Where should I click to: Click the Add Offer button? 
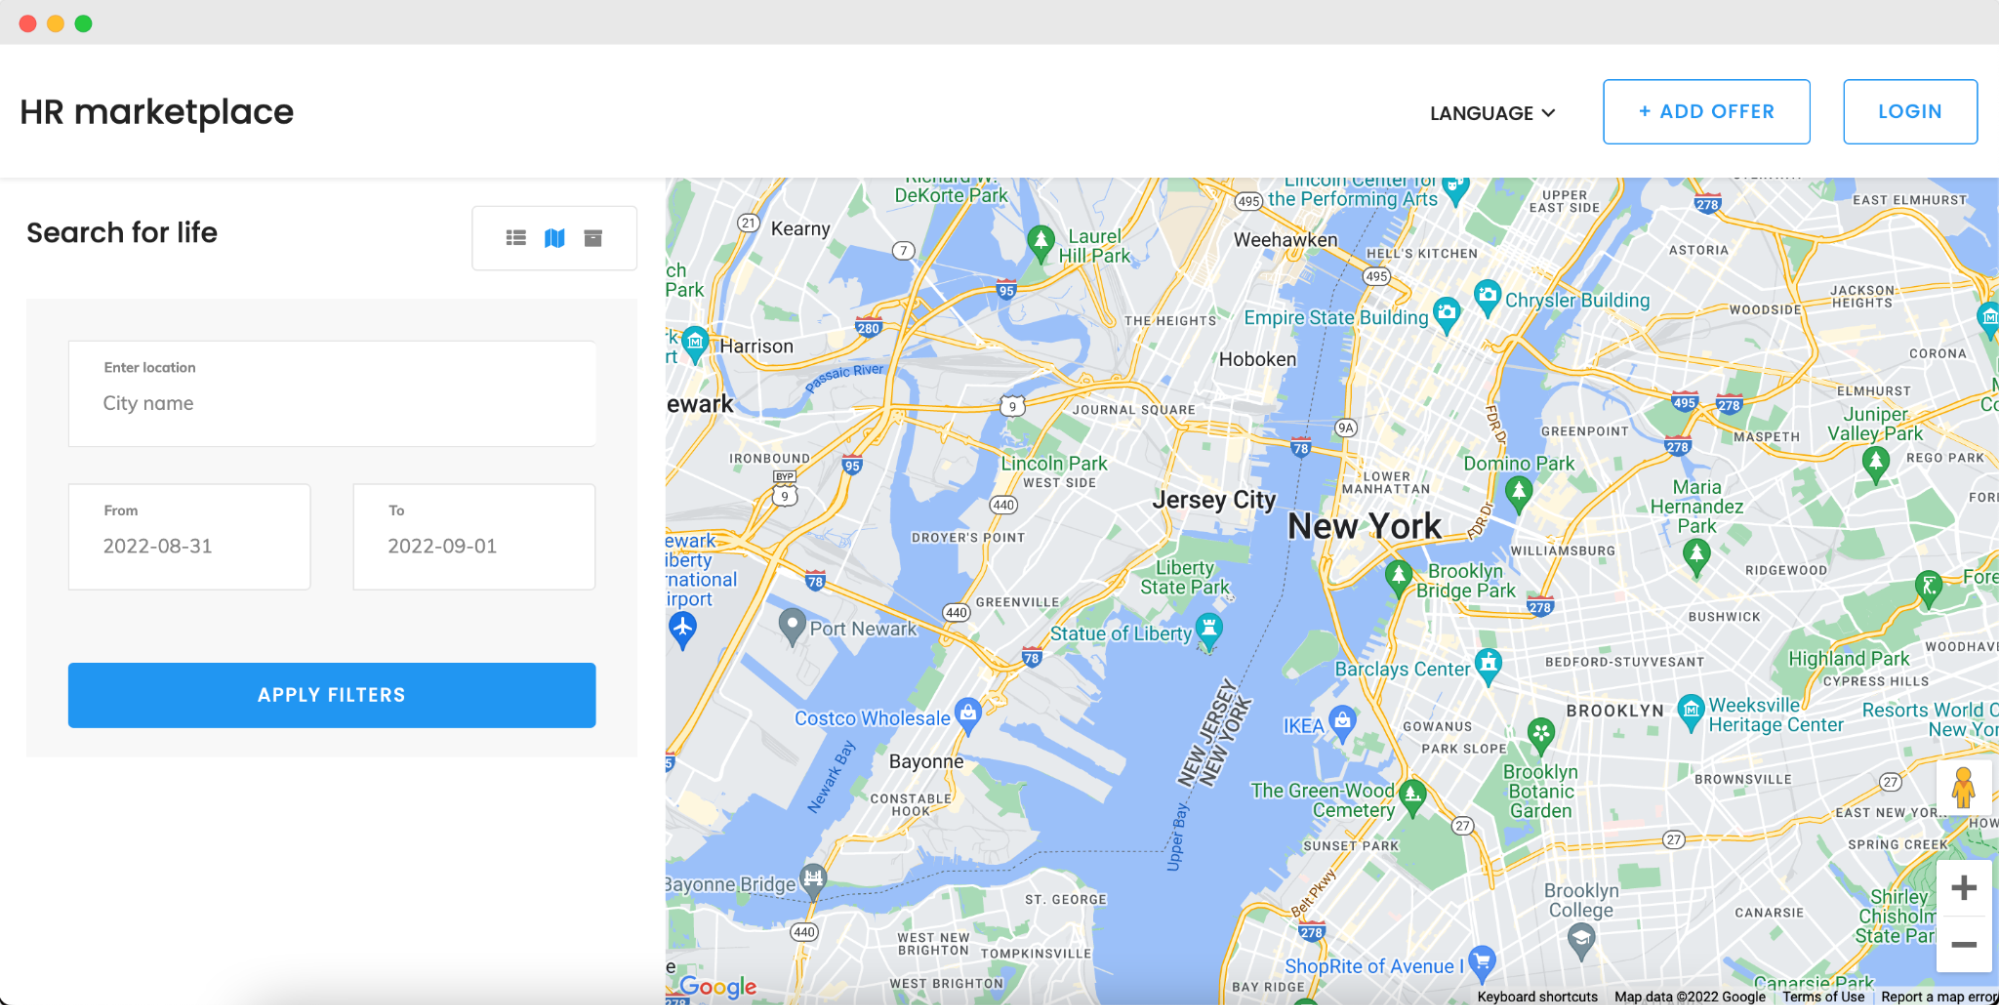click(1706, 112)
